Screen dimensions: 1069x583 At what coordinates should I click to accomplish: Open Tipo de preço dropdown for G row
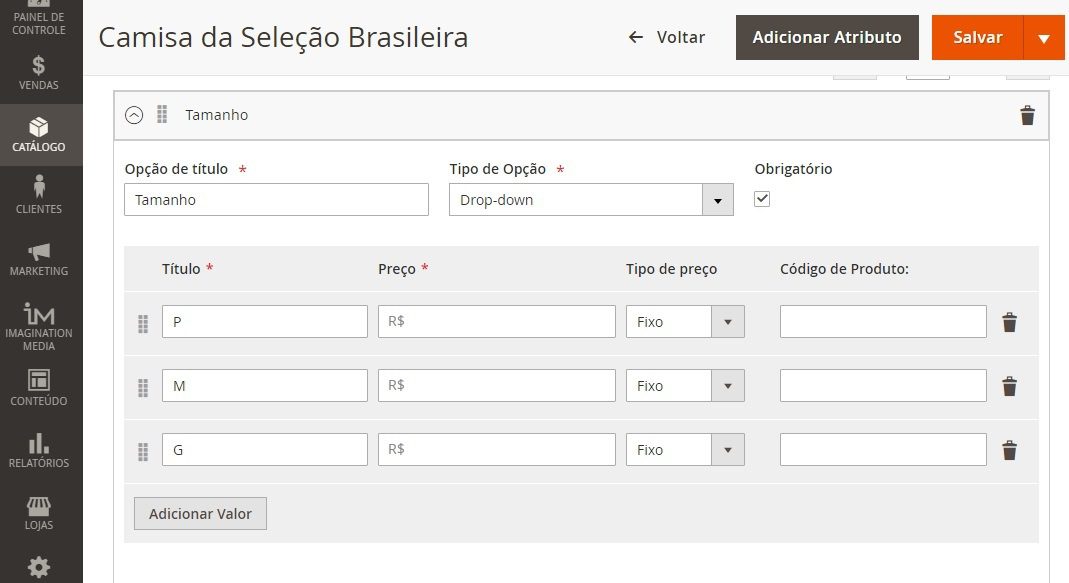tap(685, 450)
